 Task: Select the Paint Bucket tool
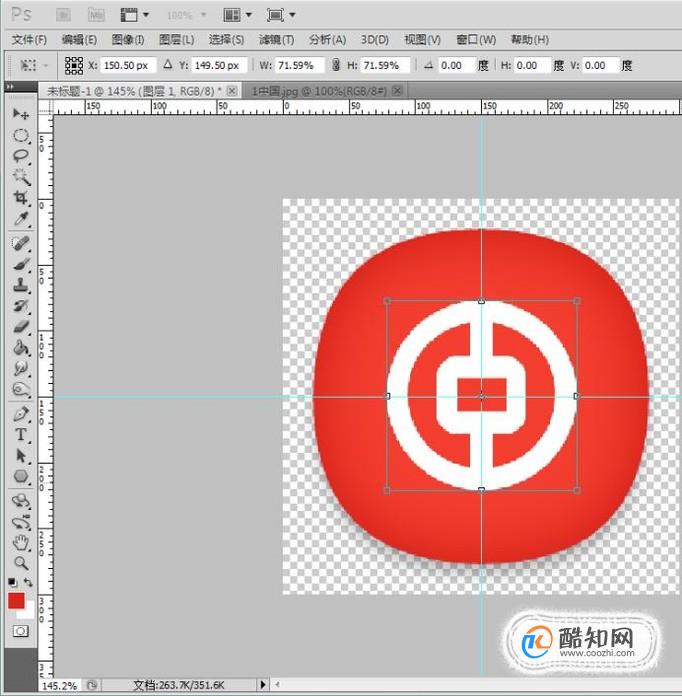20,348
